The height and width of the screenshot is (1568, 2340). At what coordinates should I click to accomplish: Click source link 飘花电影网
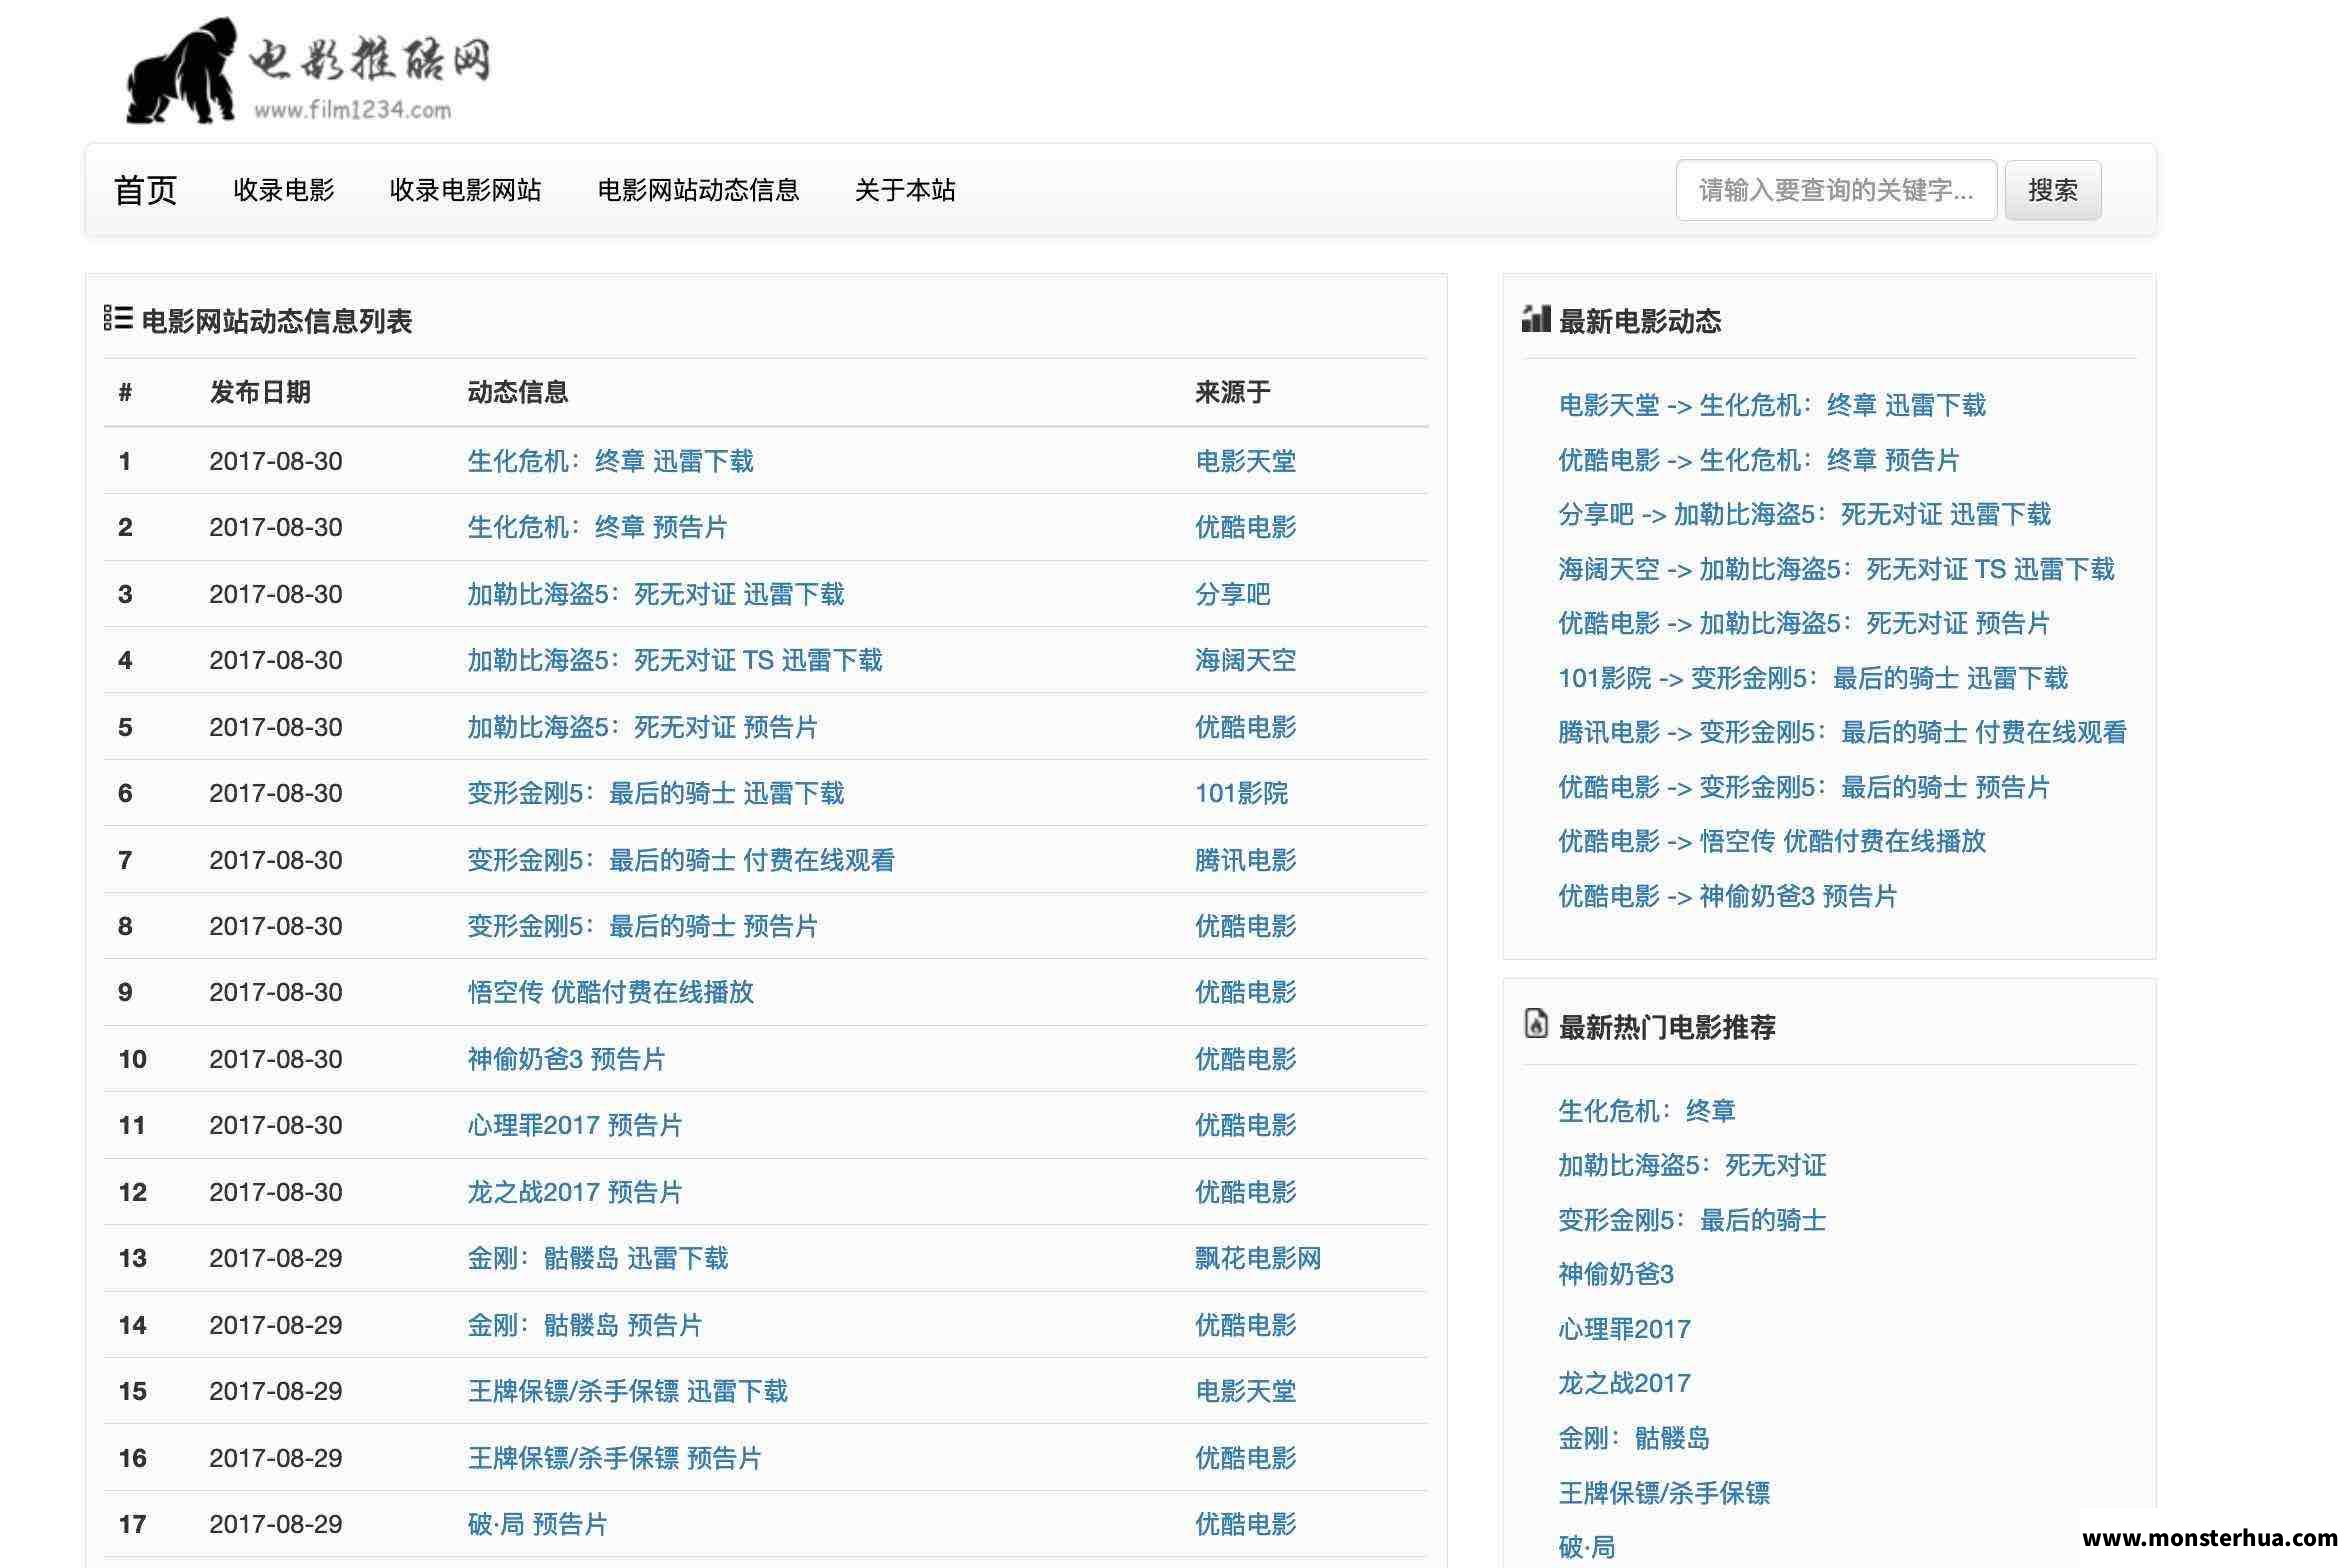coord(1258,1258)
